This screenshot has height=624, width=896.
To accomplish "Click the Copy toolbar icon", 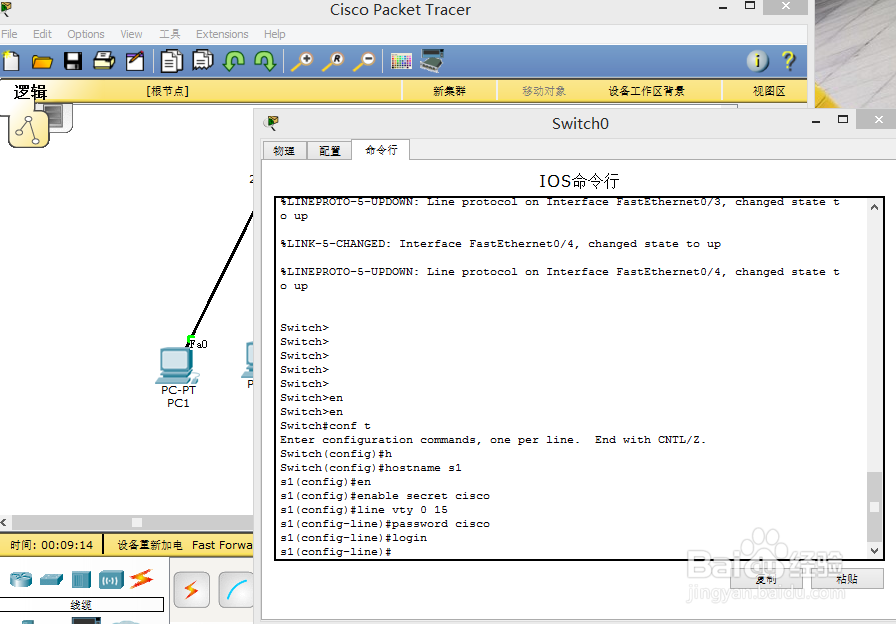I will [x=171, y=61].
